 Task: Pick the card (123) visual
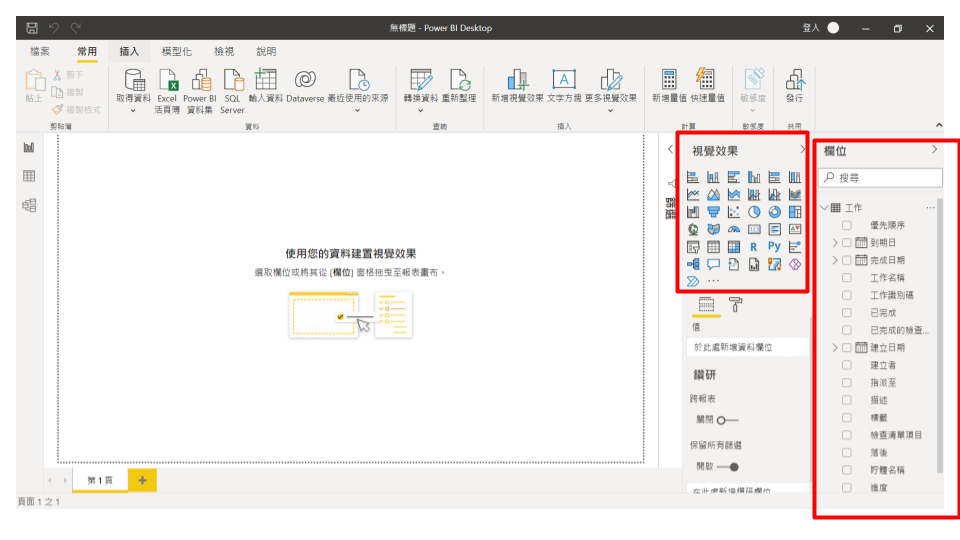754,230
